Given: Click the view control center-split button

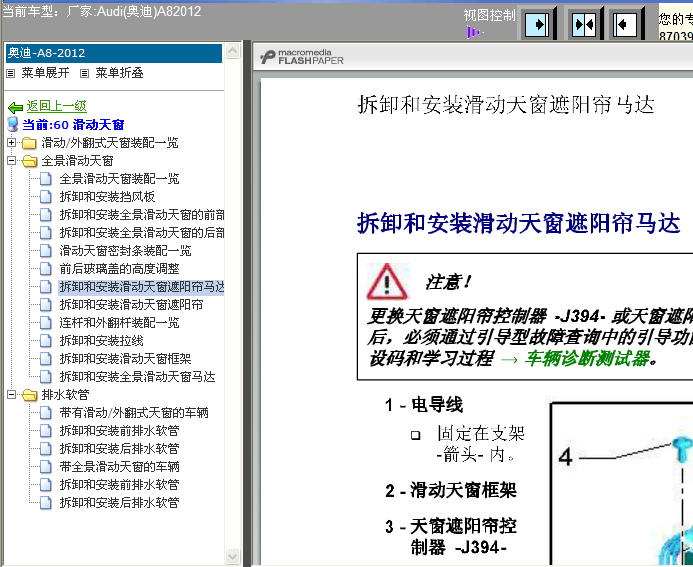Looking at the screenshot, I should (x=584, y=24).
